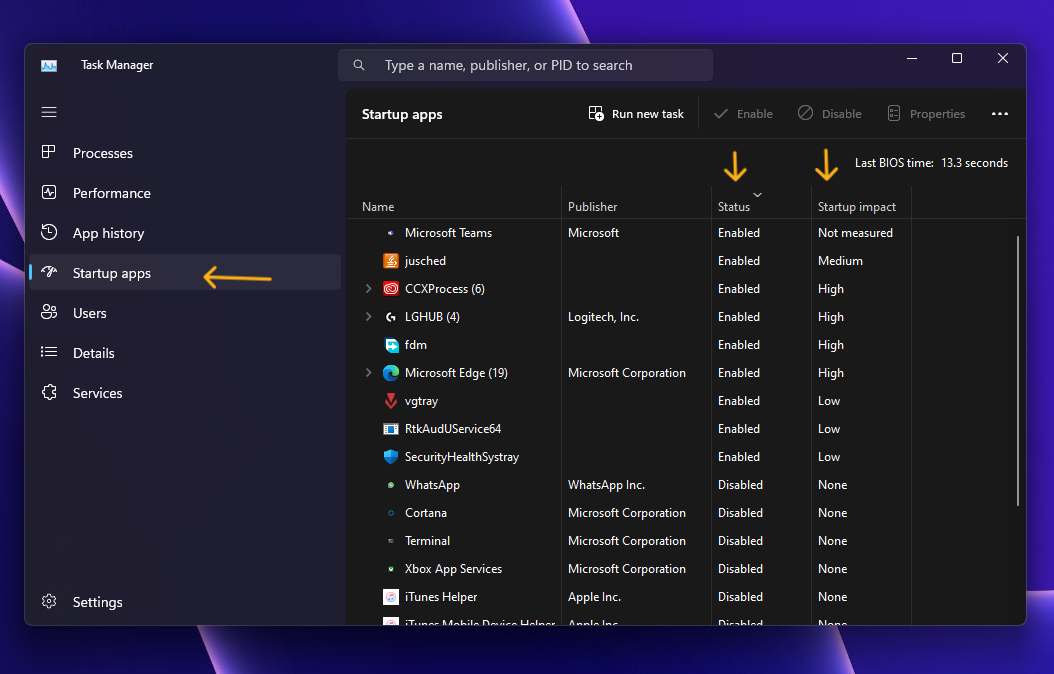Click the Users people icon
This screenshot has width=1054, height=674.
49,312
